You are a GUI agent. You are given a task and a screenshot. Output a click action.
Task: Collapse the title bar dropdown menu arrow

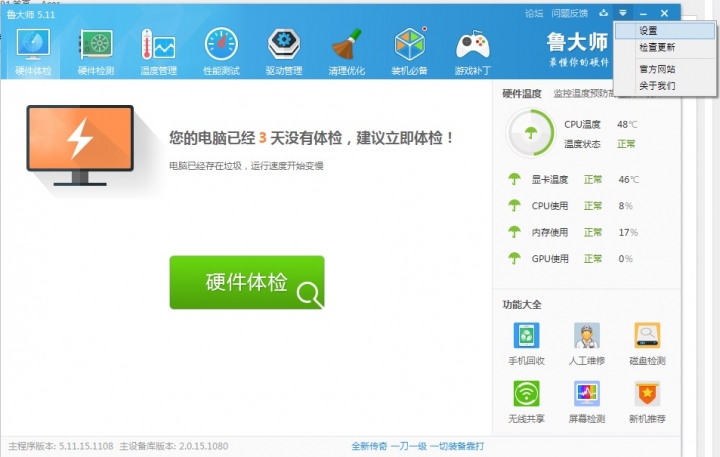click(x=623, y=13)
